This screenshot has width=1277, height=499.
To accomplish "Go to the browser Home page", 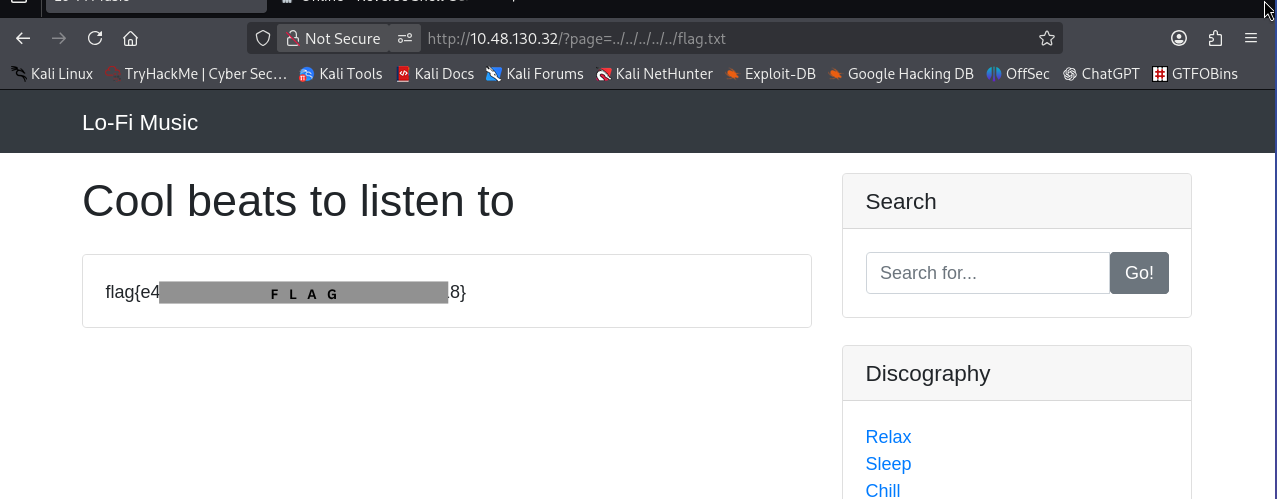I will pos(130,38).
